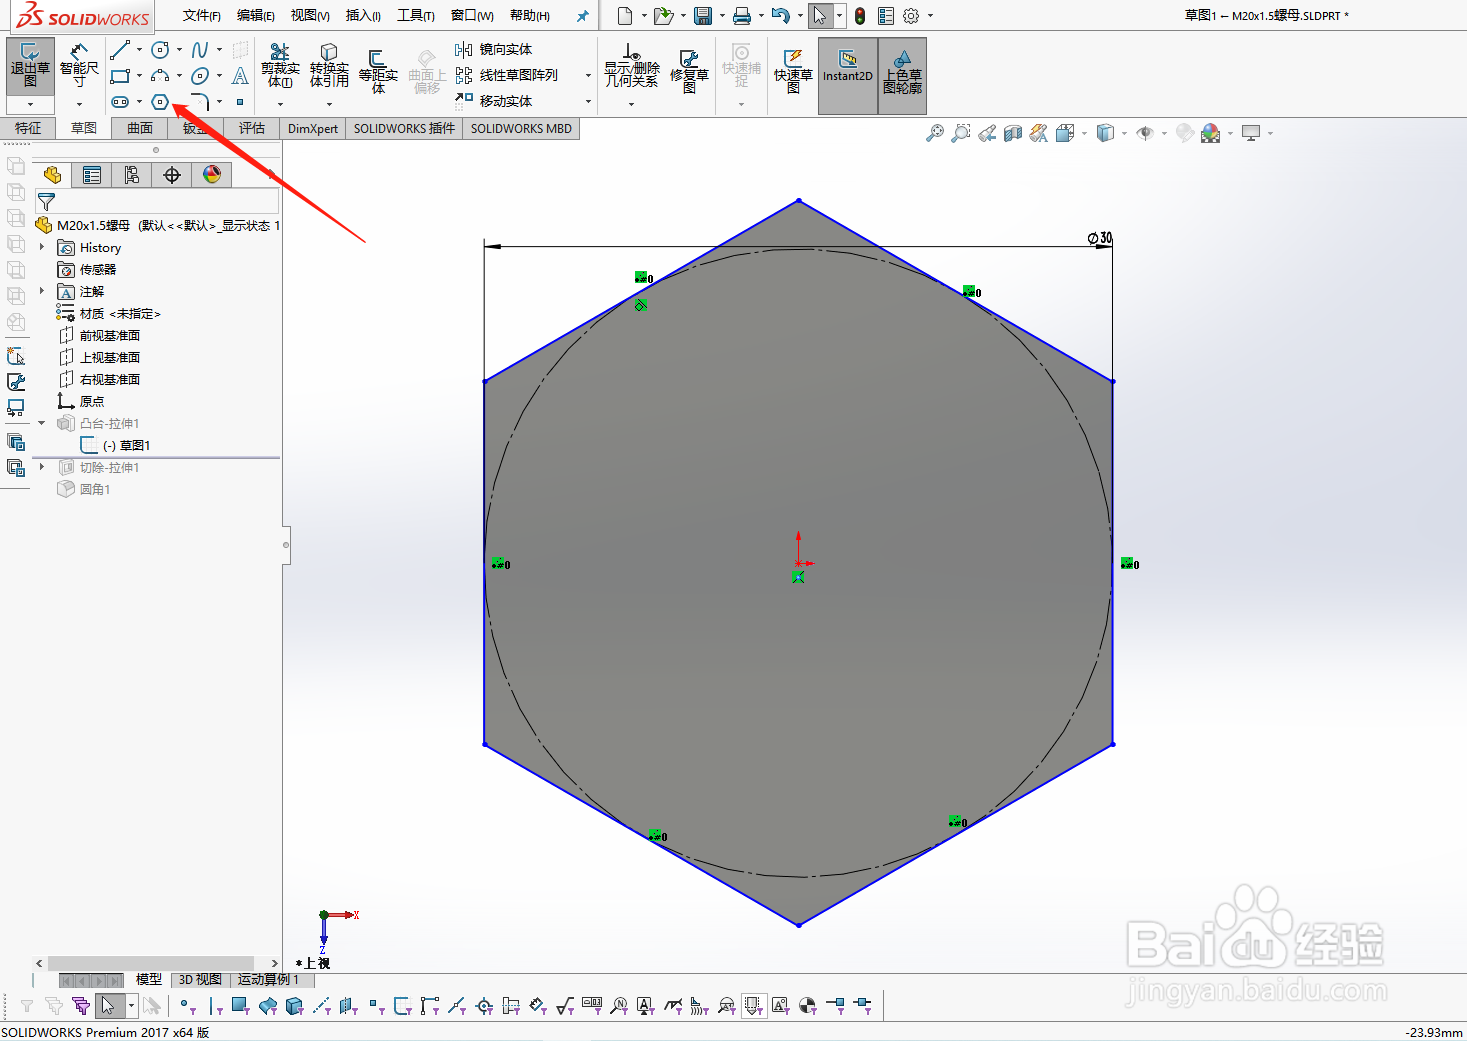Click 显示/删除几何关系 button
Image resolution: width=1467 pixels, height=1041 pixels.
631,68
